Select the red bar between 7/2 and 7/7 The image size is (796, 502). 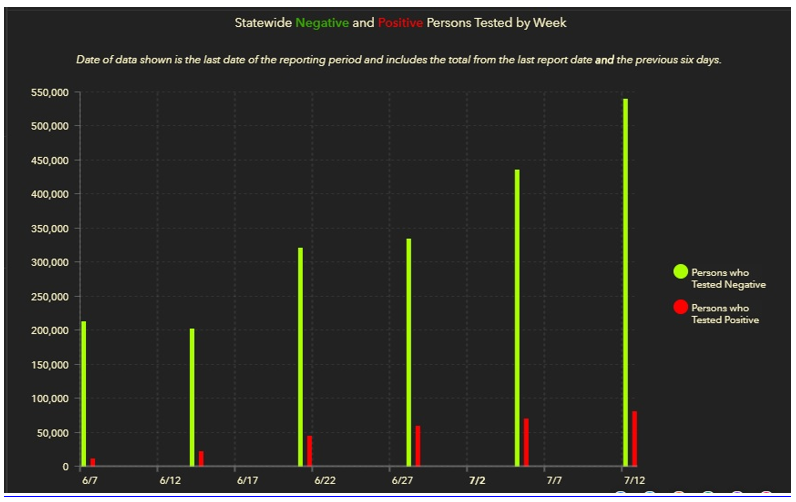(x=526, y=442)
